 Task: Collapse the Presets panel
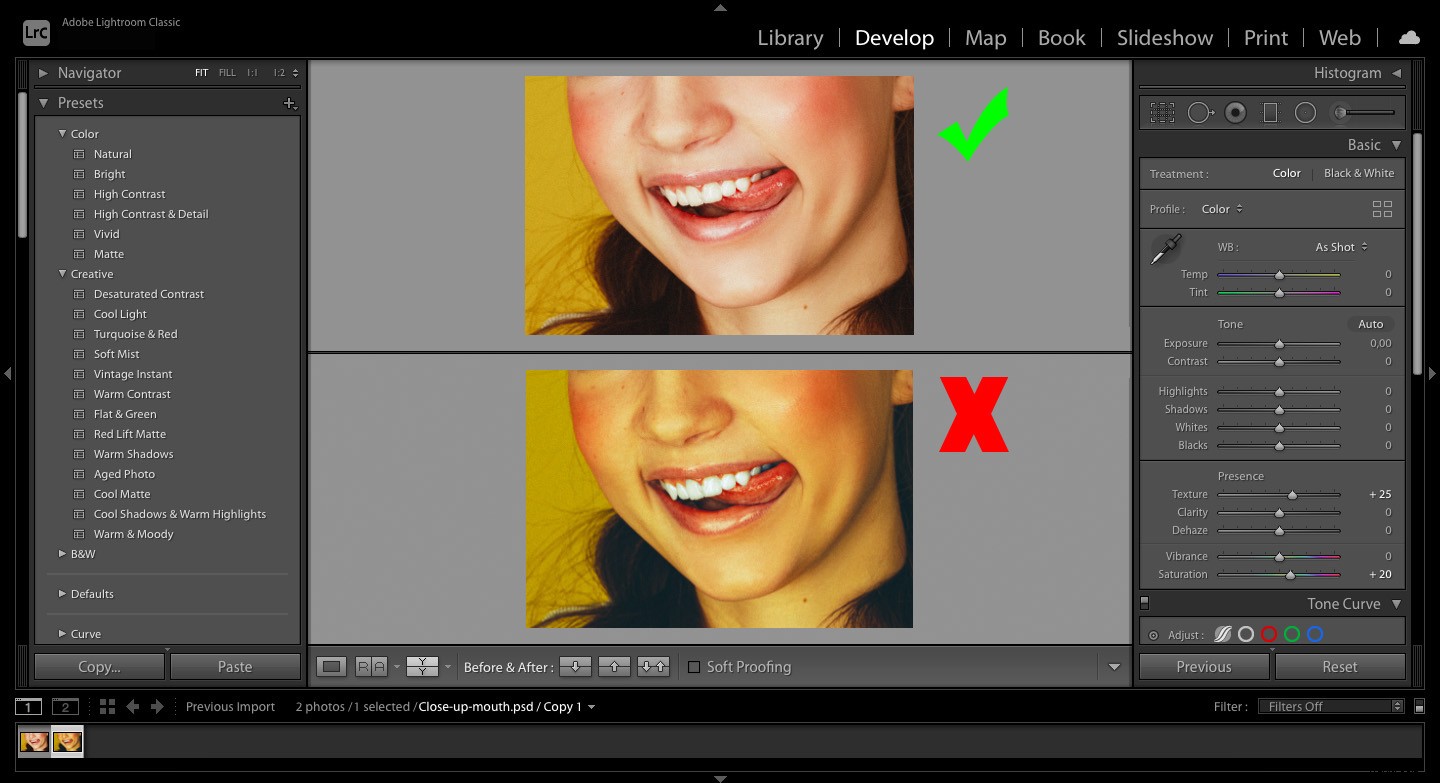click(x=43, y=102)
